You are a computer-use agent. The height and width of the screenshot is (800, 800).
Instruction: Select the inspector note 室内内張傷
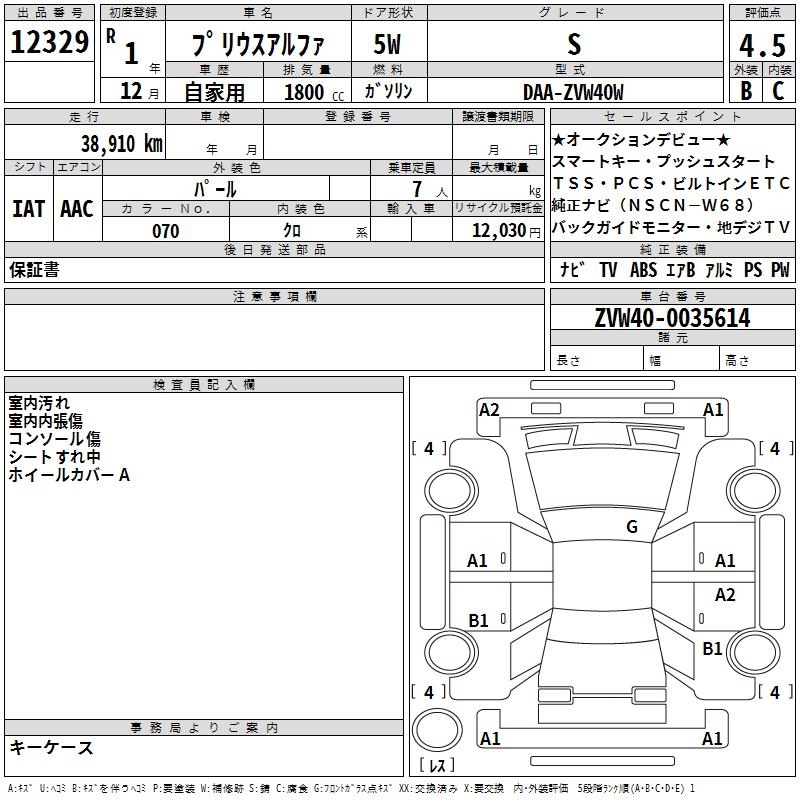pos(45,421)
